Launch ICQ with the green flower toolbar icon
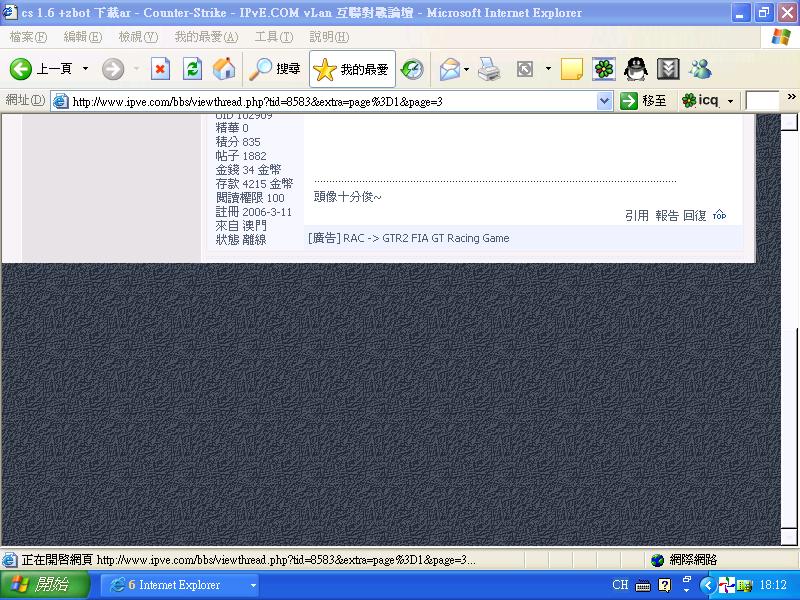Viewport: 800px width, 600px height. pyautogui.click(x=604, y=69)
